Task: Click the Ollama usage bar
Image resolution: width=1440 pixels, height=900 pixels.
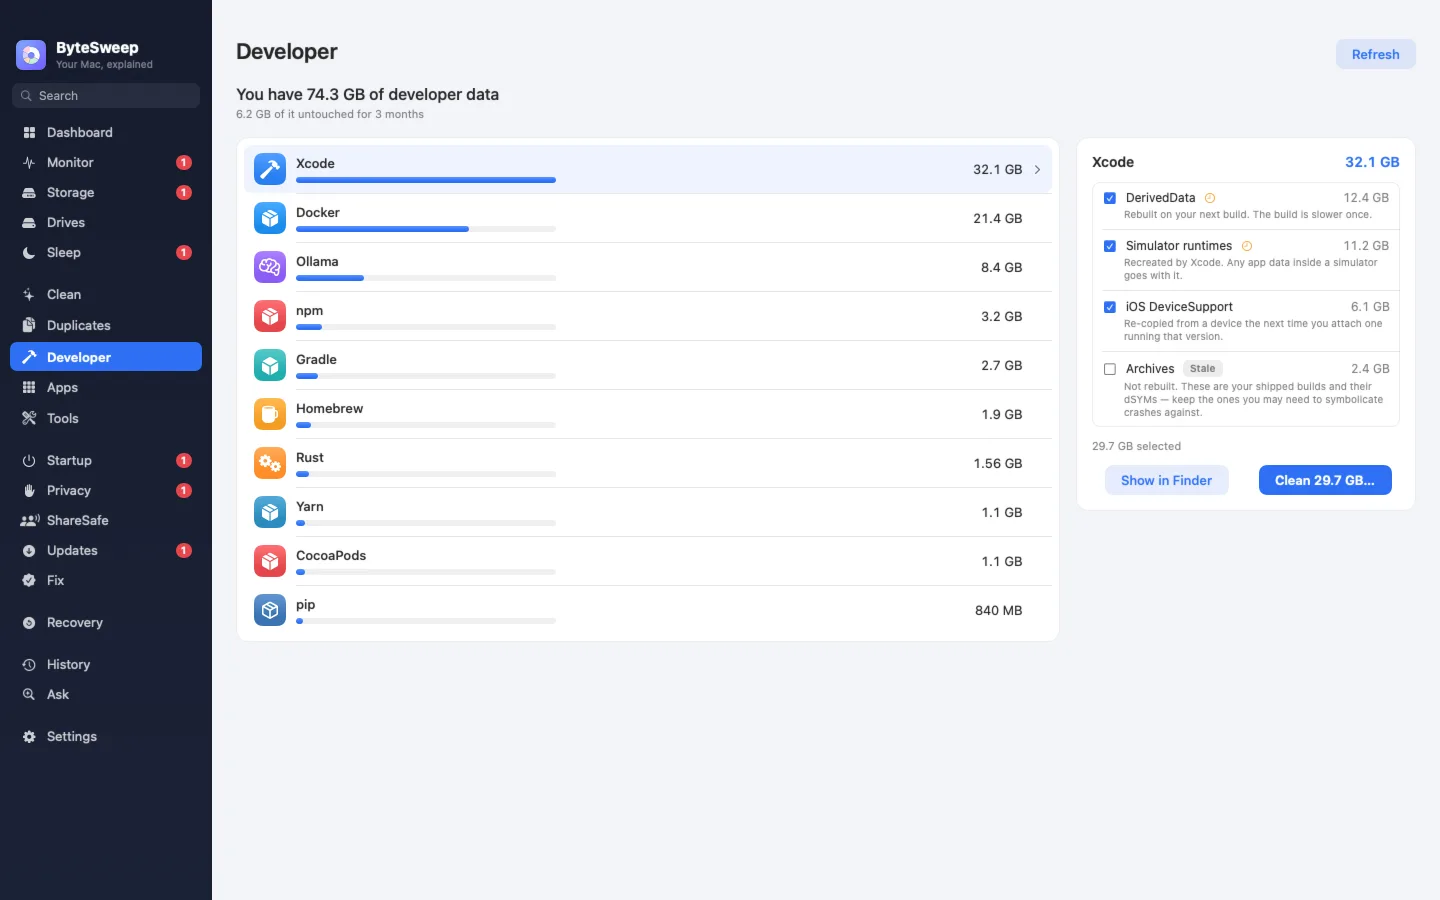Action: [426, 278]
